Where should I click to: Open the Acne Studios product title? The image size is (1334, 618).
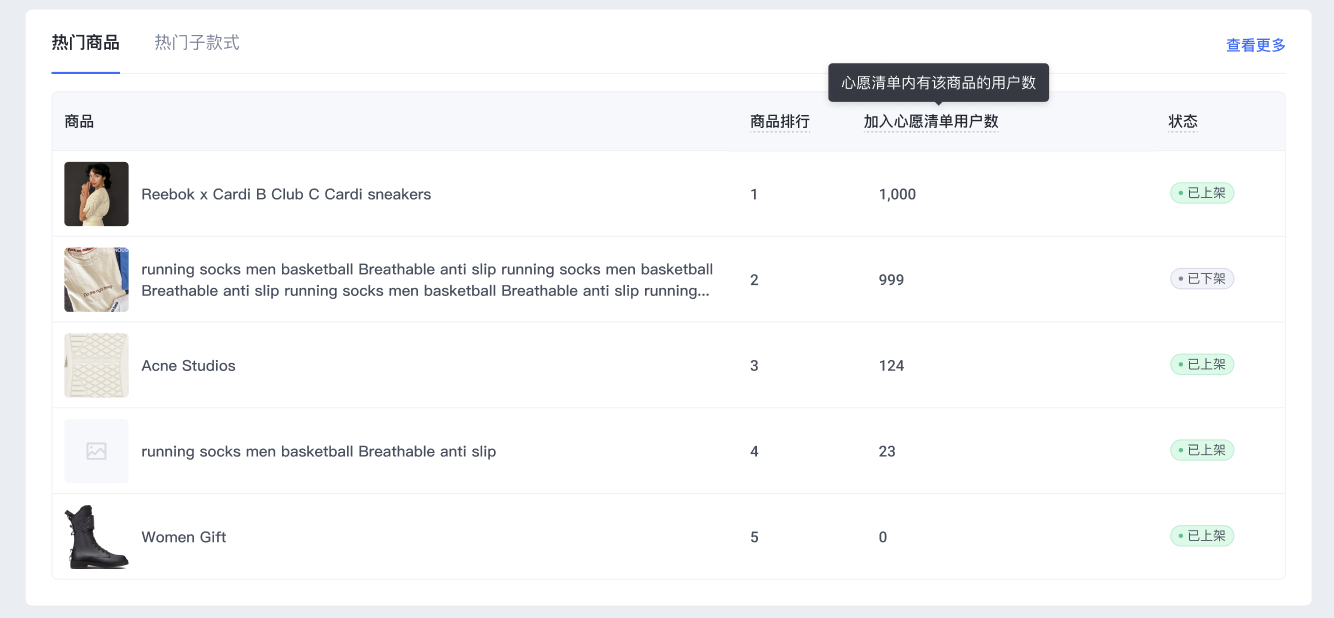point(188,366)
